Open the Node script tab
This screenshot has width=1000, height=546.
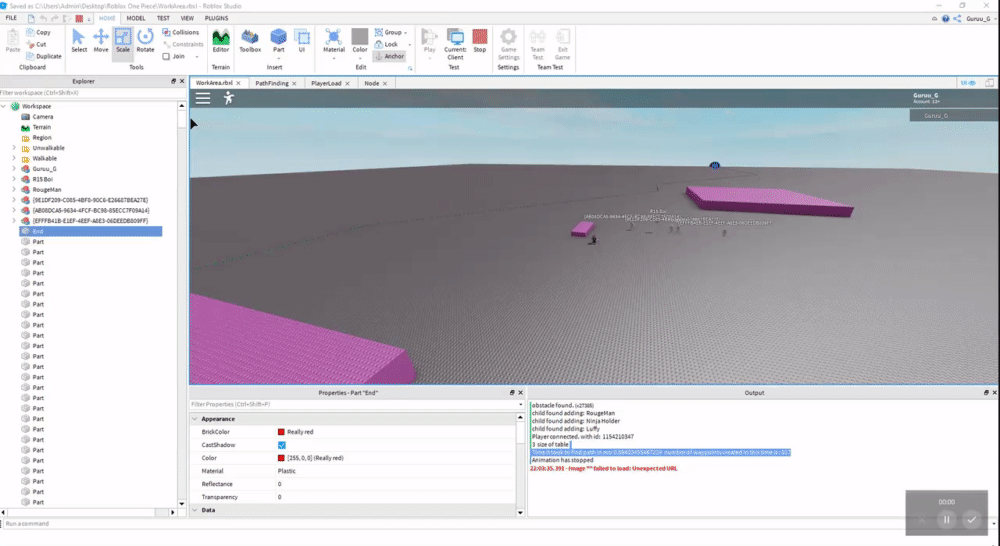[x=371, y=83]
